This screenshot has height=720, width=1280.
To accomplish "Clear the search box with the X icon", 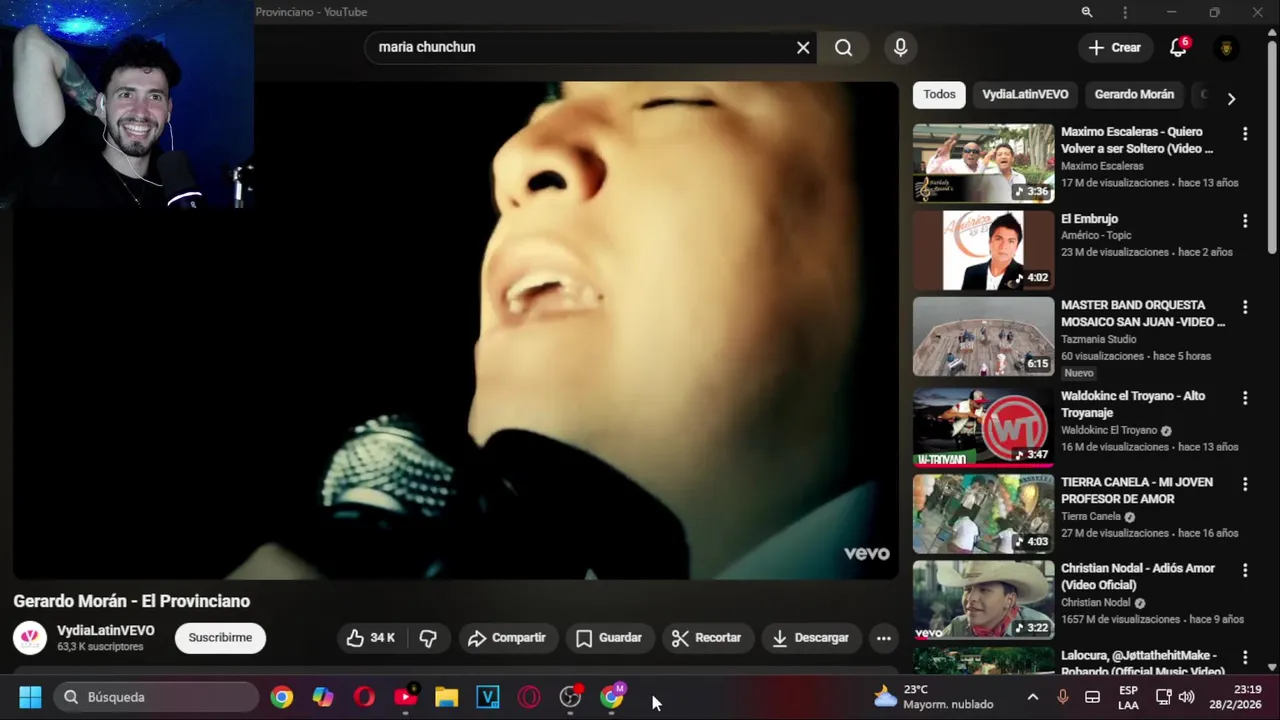I will tap(803, 47).
